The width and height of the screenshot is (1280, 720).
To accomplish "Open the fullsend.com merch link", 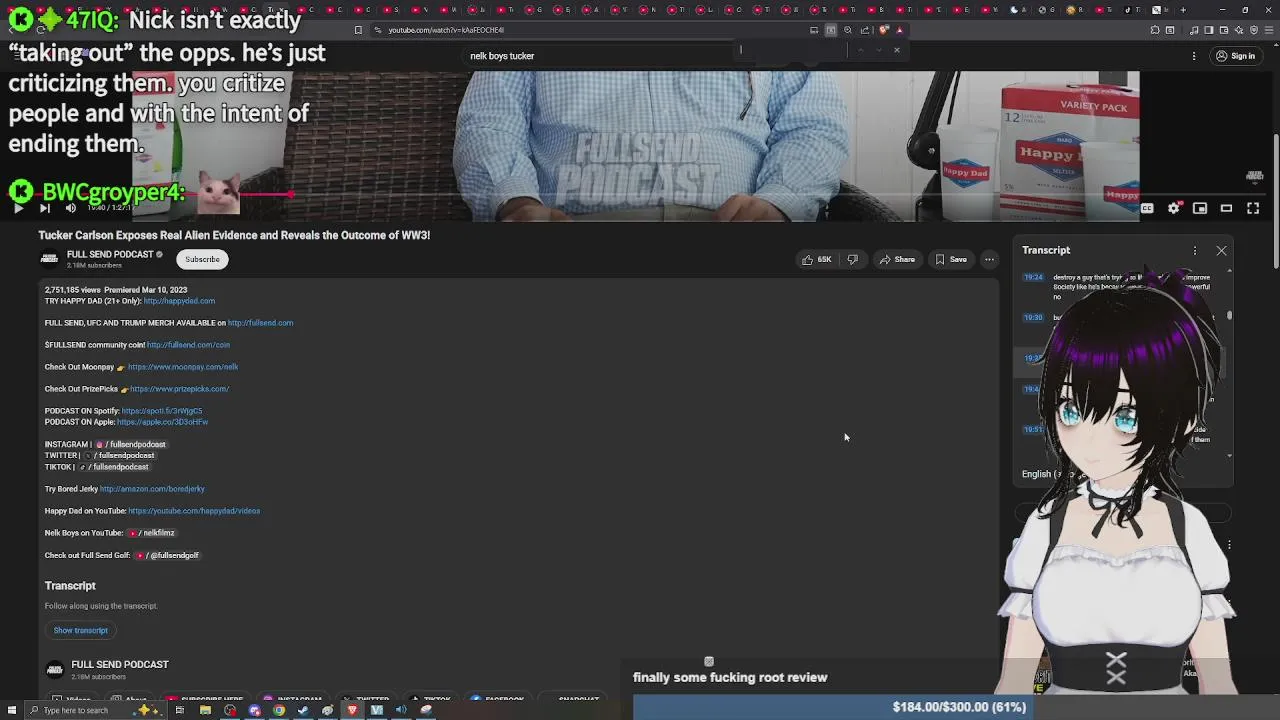I will click(x=260, y=323).
